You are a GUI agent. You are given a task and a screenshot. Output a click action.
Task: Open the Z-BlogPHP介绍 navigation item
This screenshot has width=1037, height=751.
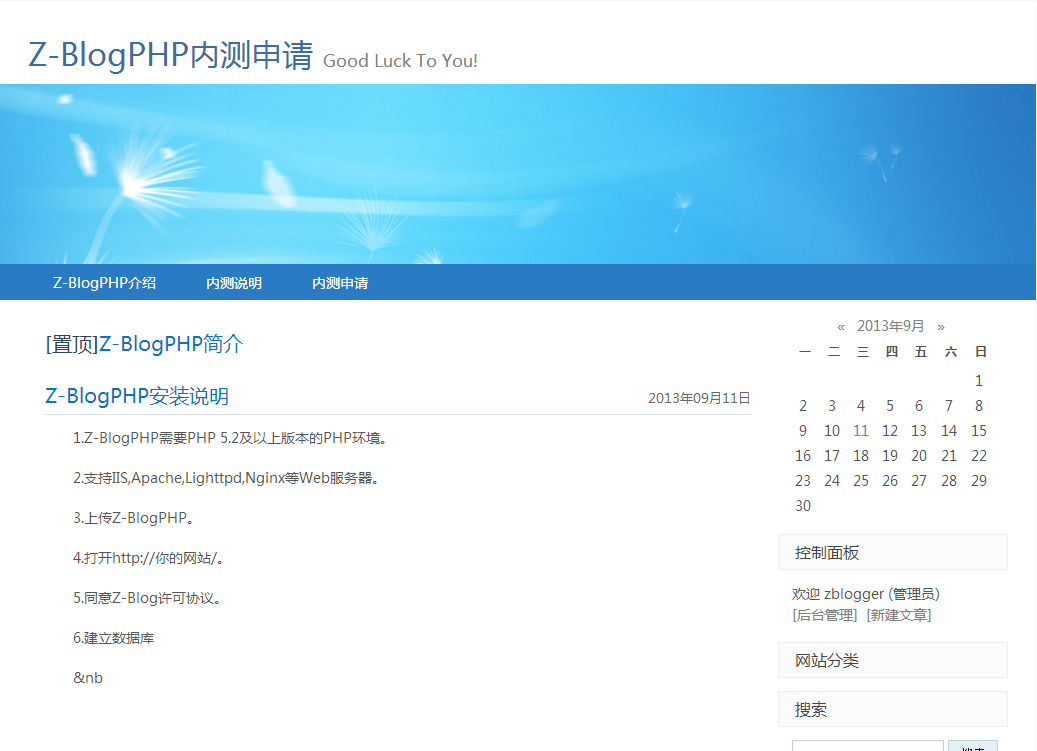point(104,283)
